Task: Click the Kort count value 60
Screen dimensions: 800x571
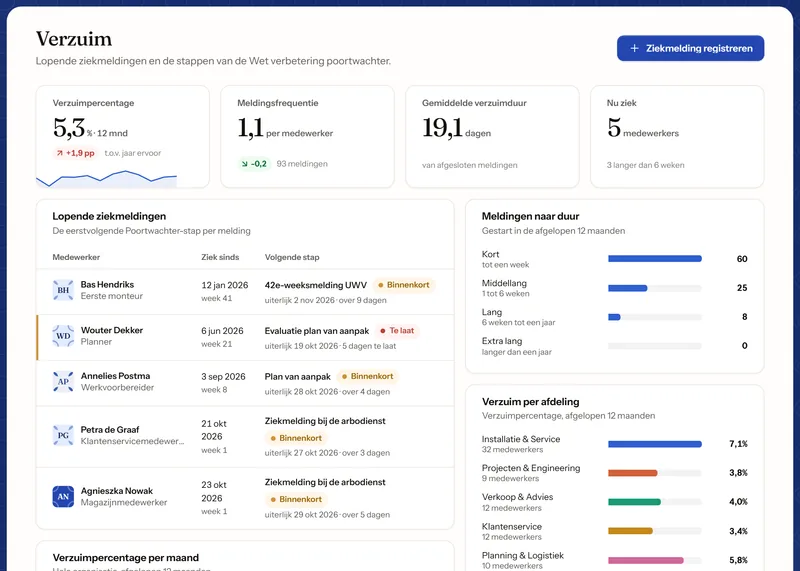Action: coord(742,259)
